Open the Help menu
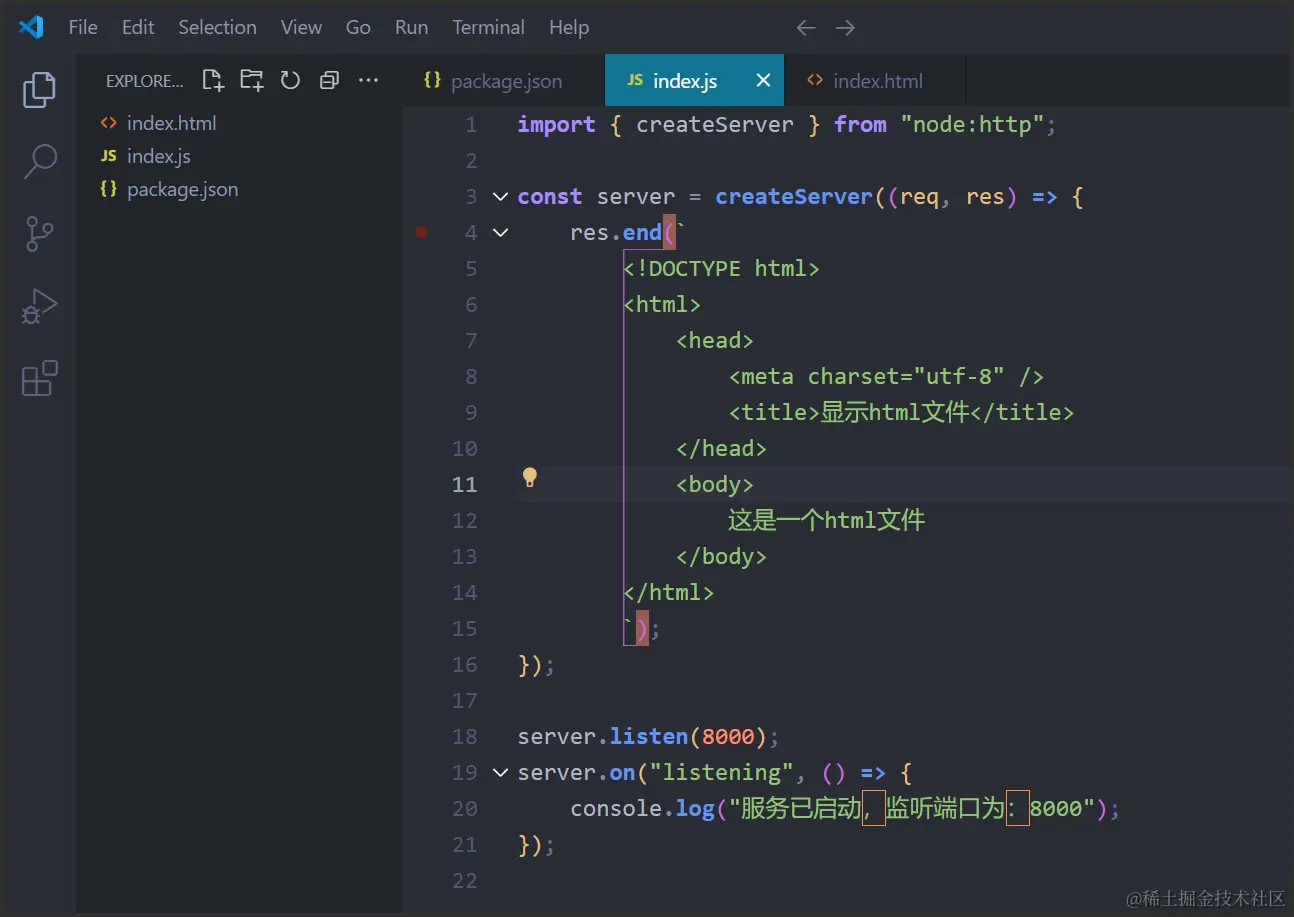The image size is (1294, 917). [569, 27]
